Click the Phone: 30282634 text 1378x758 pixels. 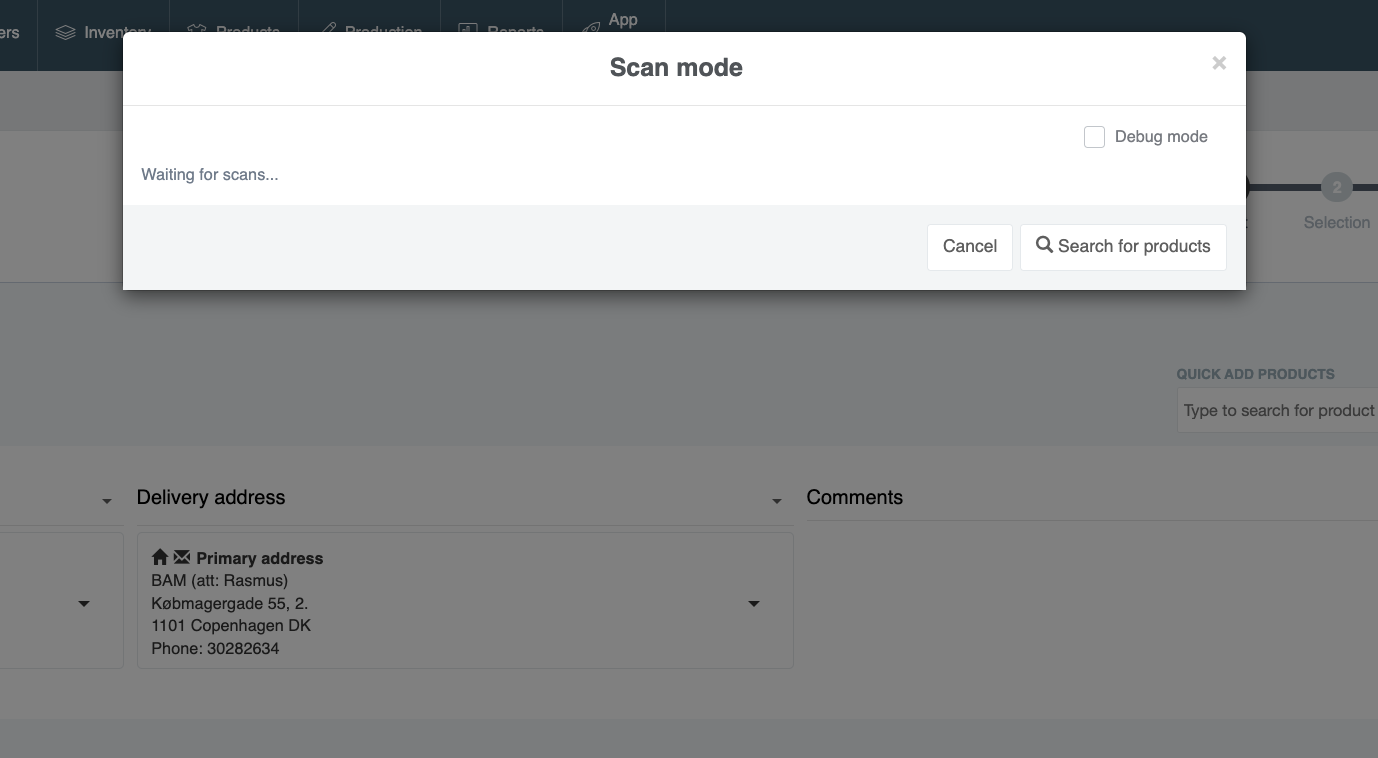(215, 648)
